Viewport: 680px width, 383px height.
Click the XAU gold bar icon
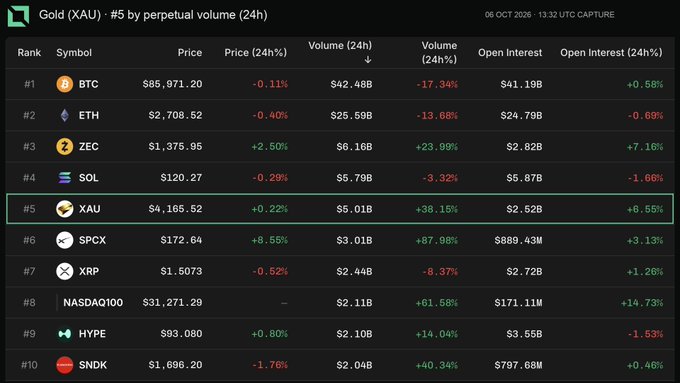65,209
